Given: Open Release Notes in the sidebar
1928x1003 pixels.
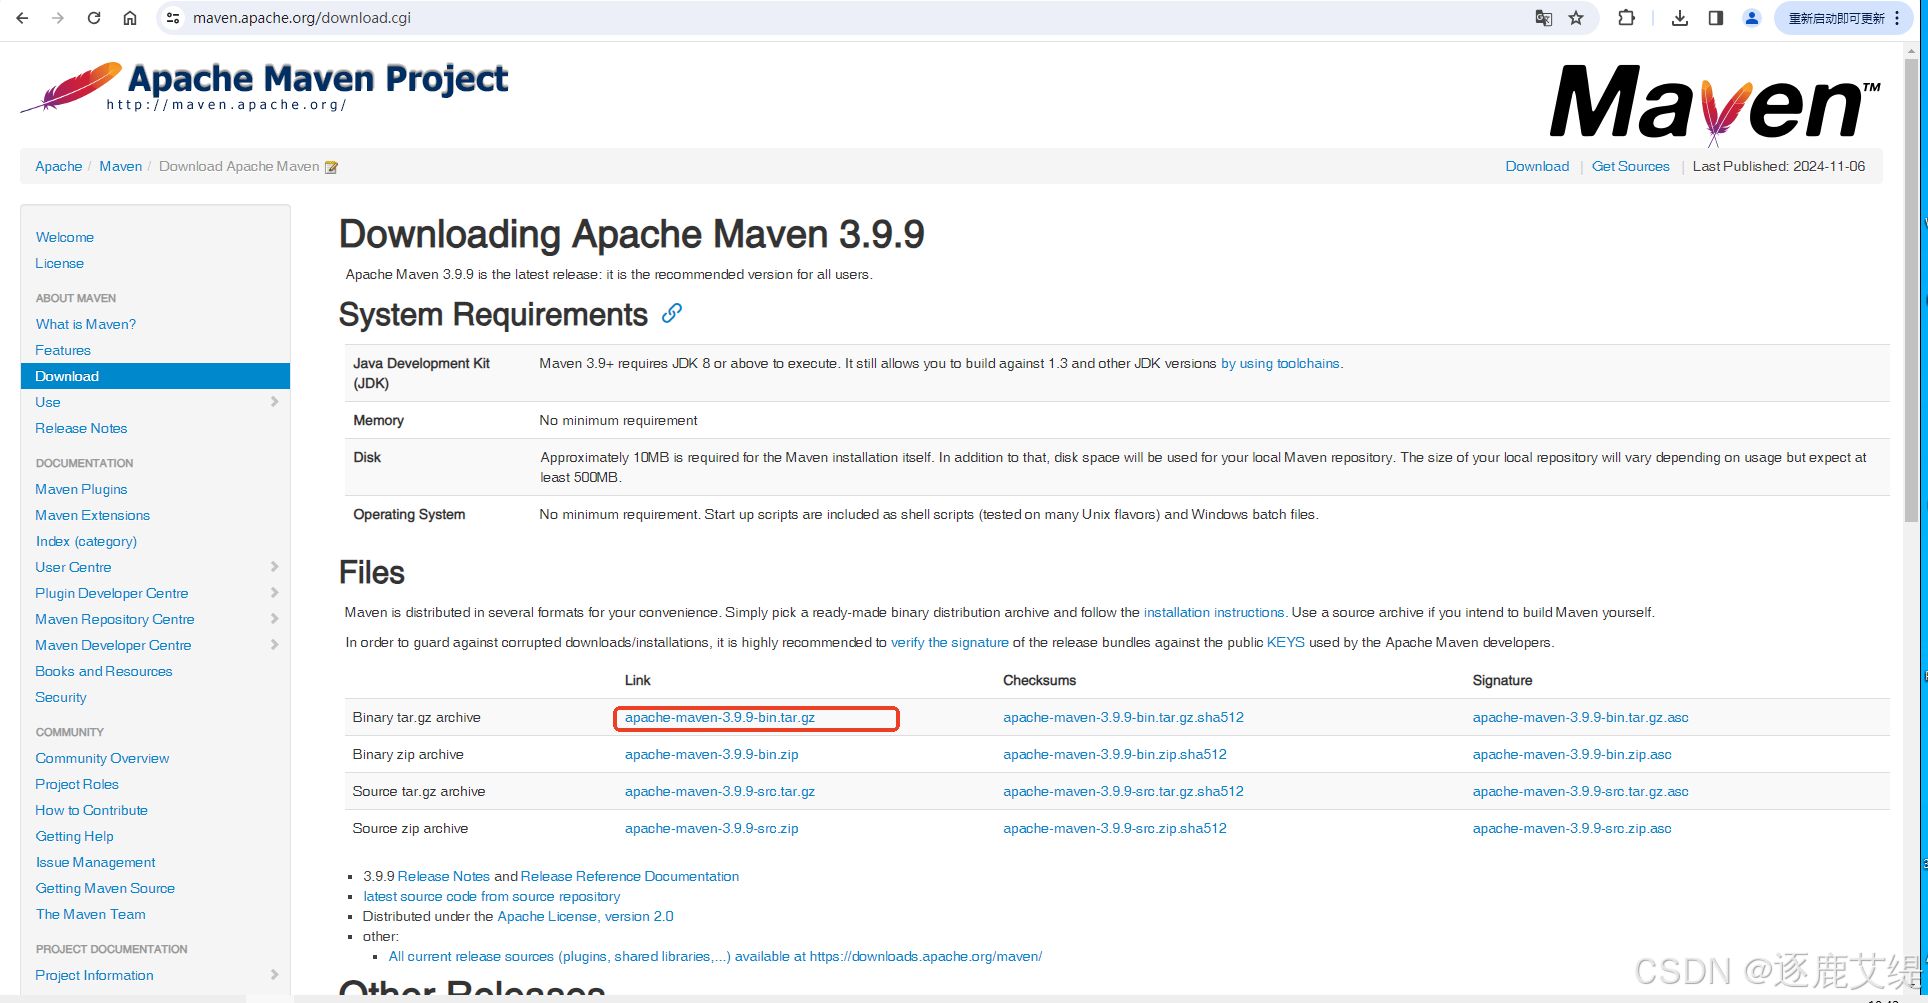Looking at the screenshot, I should point(81,428).
